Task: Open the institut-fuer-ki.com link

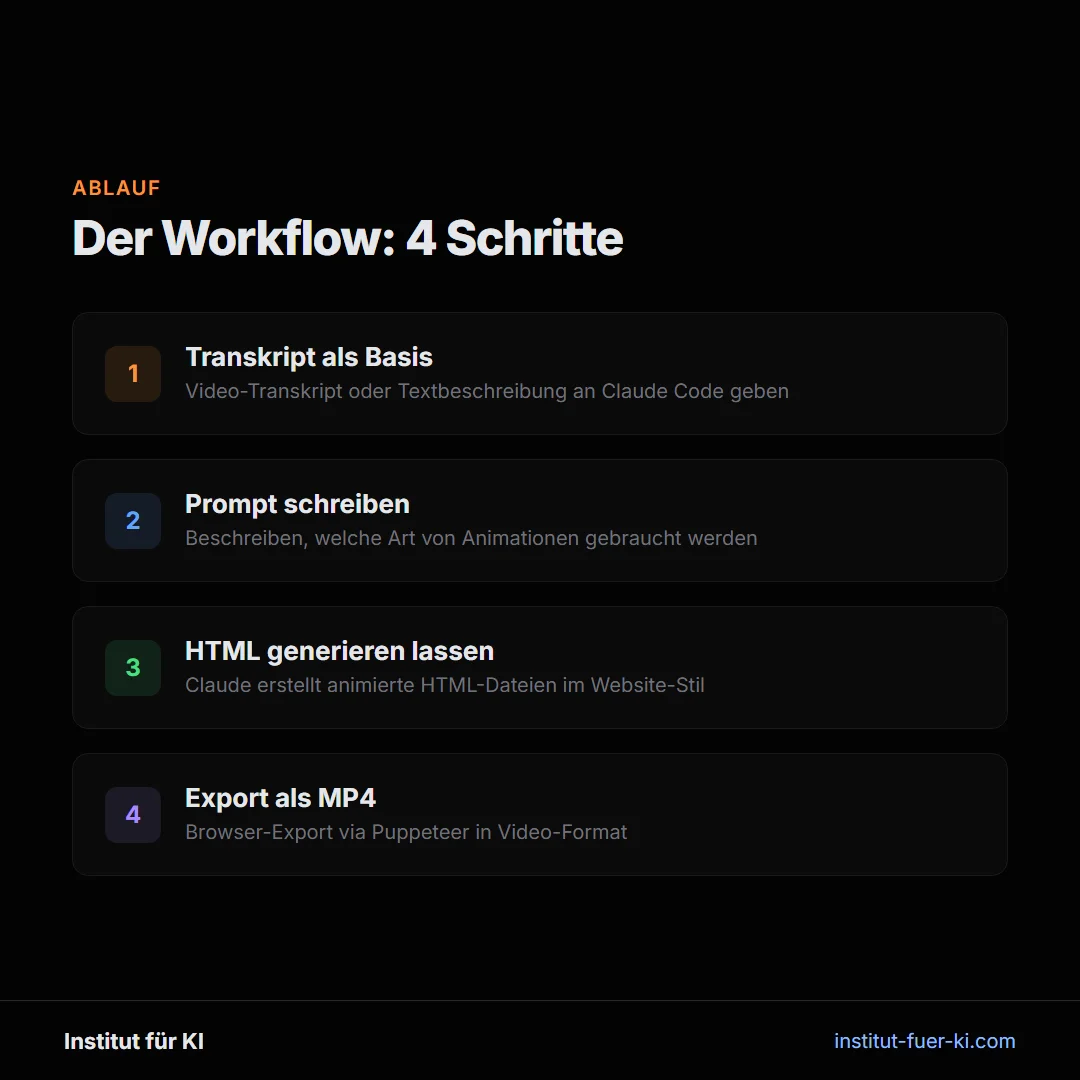Action: pos(924,1041)
